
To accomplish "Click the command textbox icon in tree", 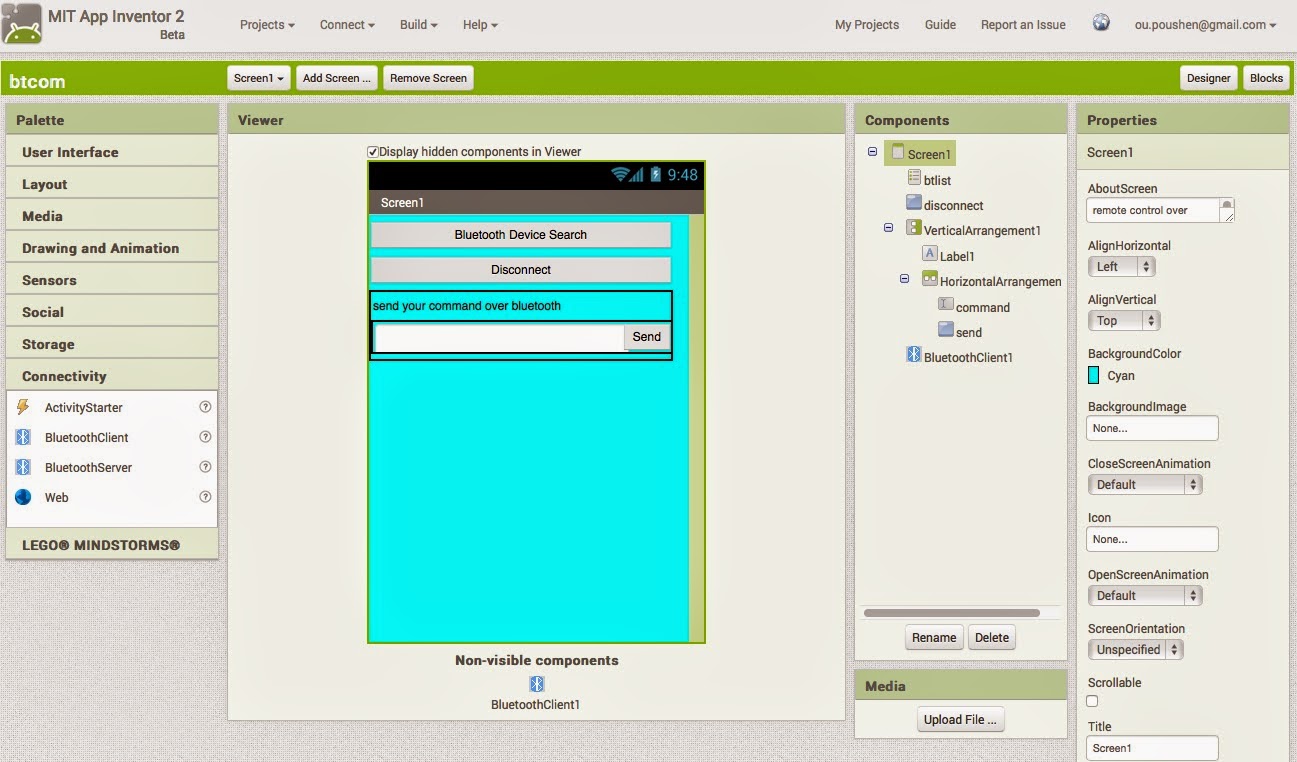I will (945, 304).
